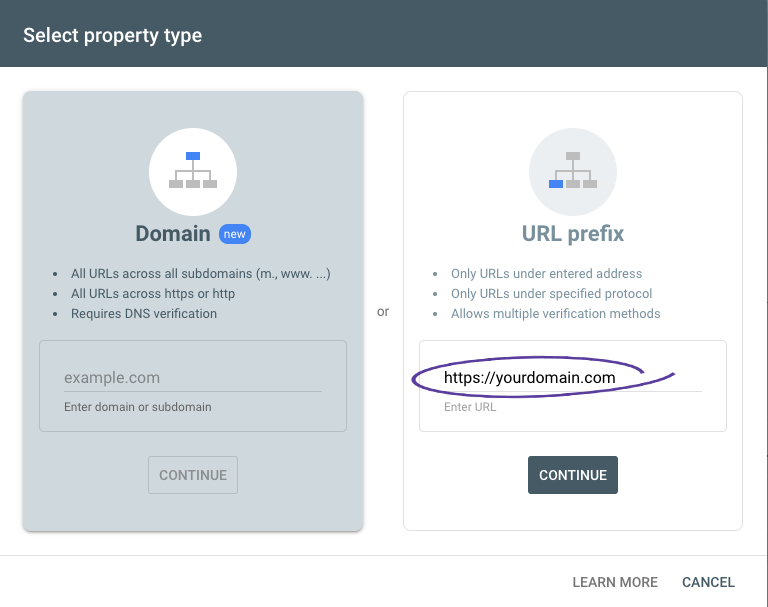Click "All URLs across https or http"
This screenshot has height=607, width=768.
pyautogui.click(x=153, y=293)
